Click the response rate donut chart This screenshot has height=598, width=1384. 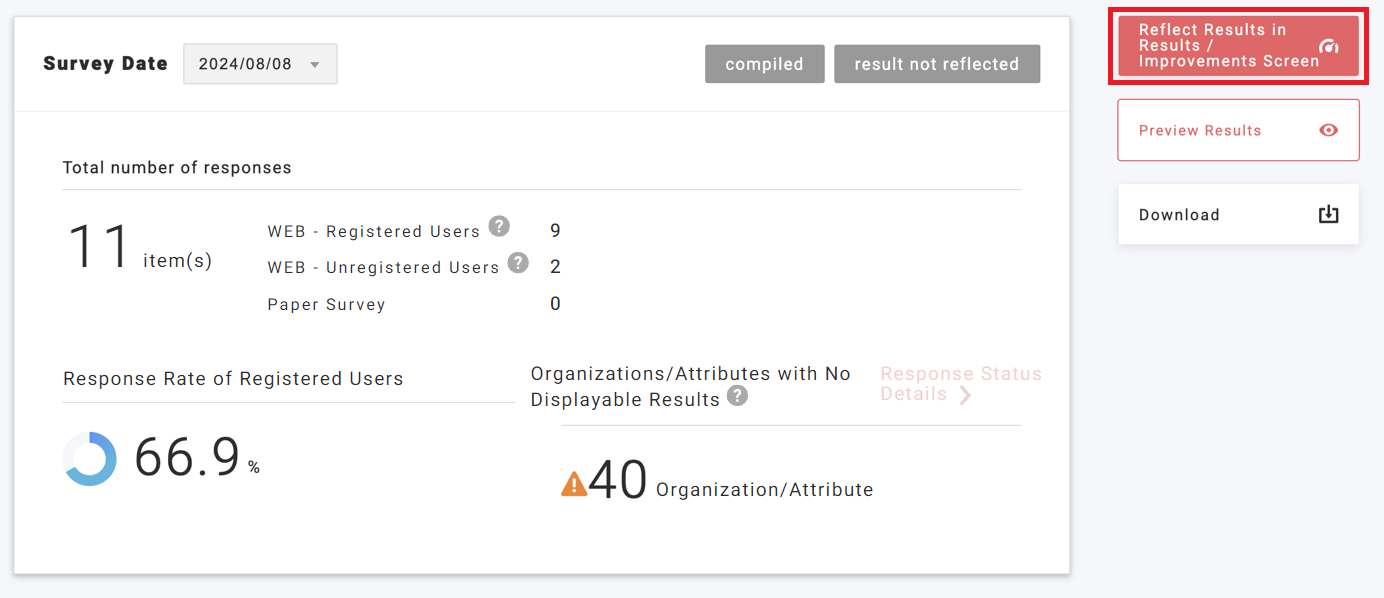[90, 459]
